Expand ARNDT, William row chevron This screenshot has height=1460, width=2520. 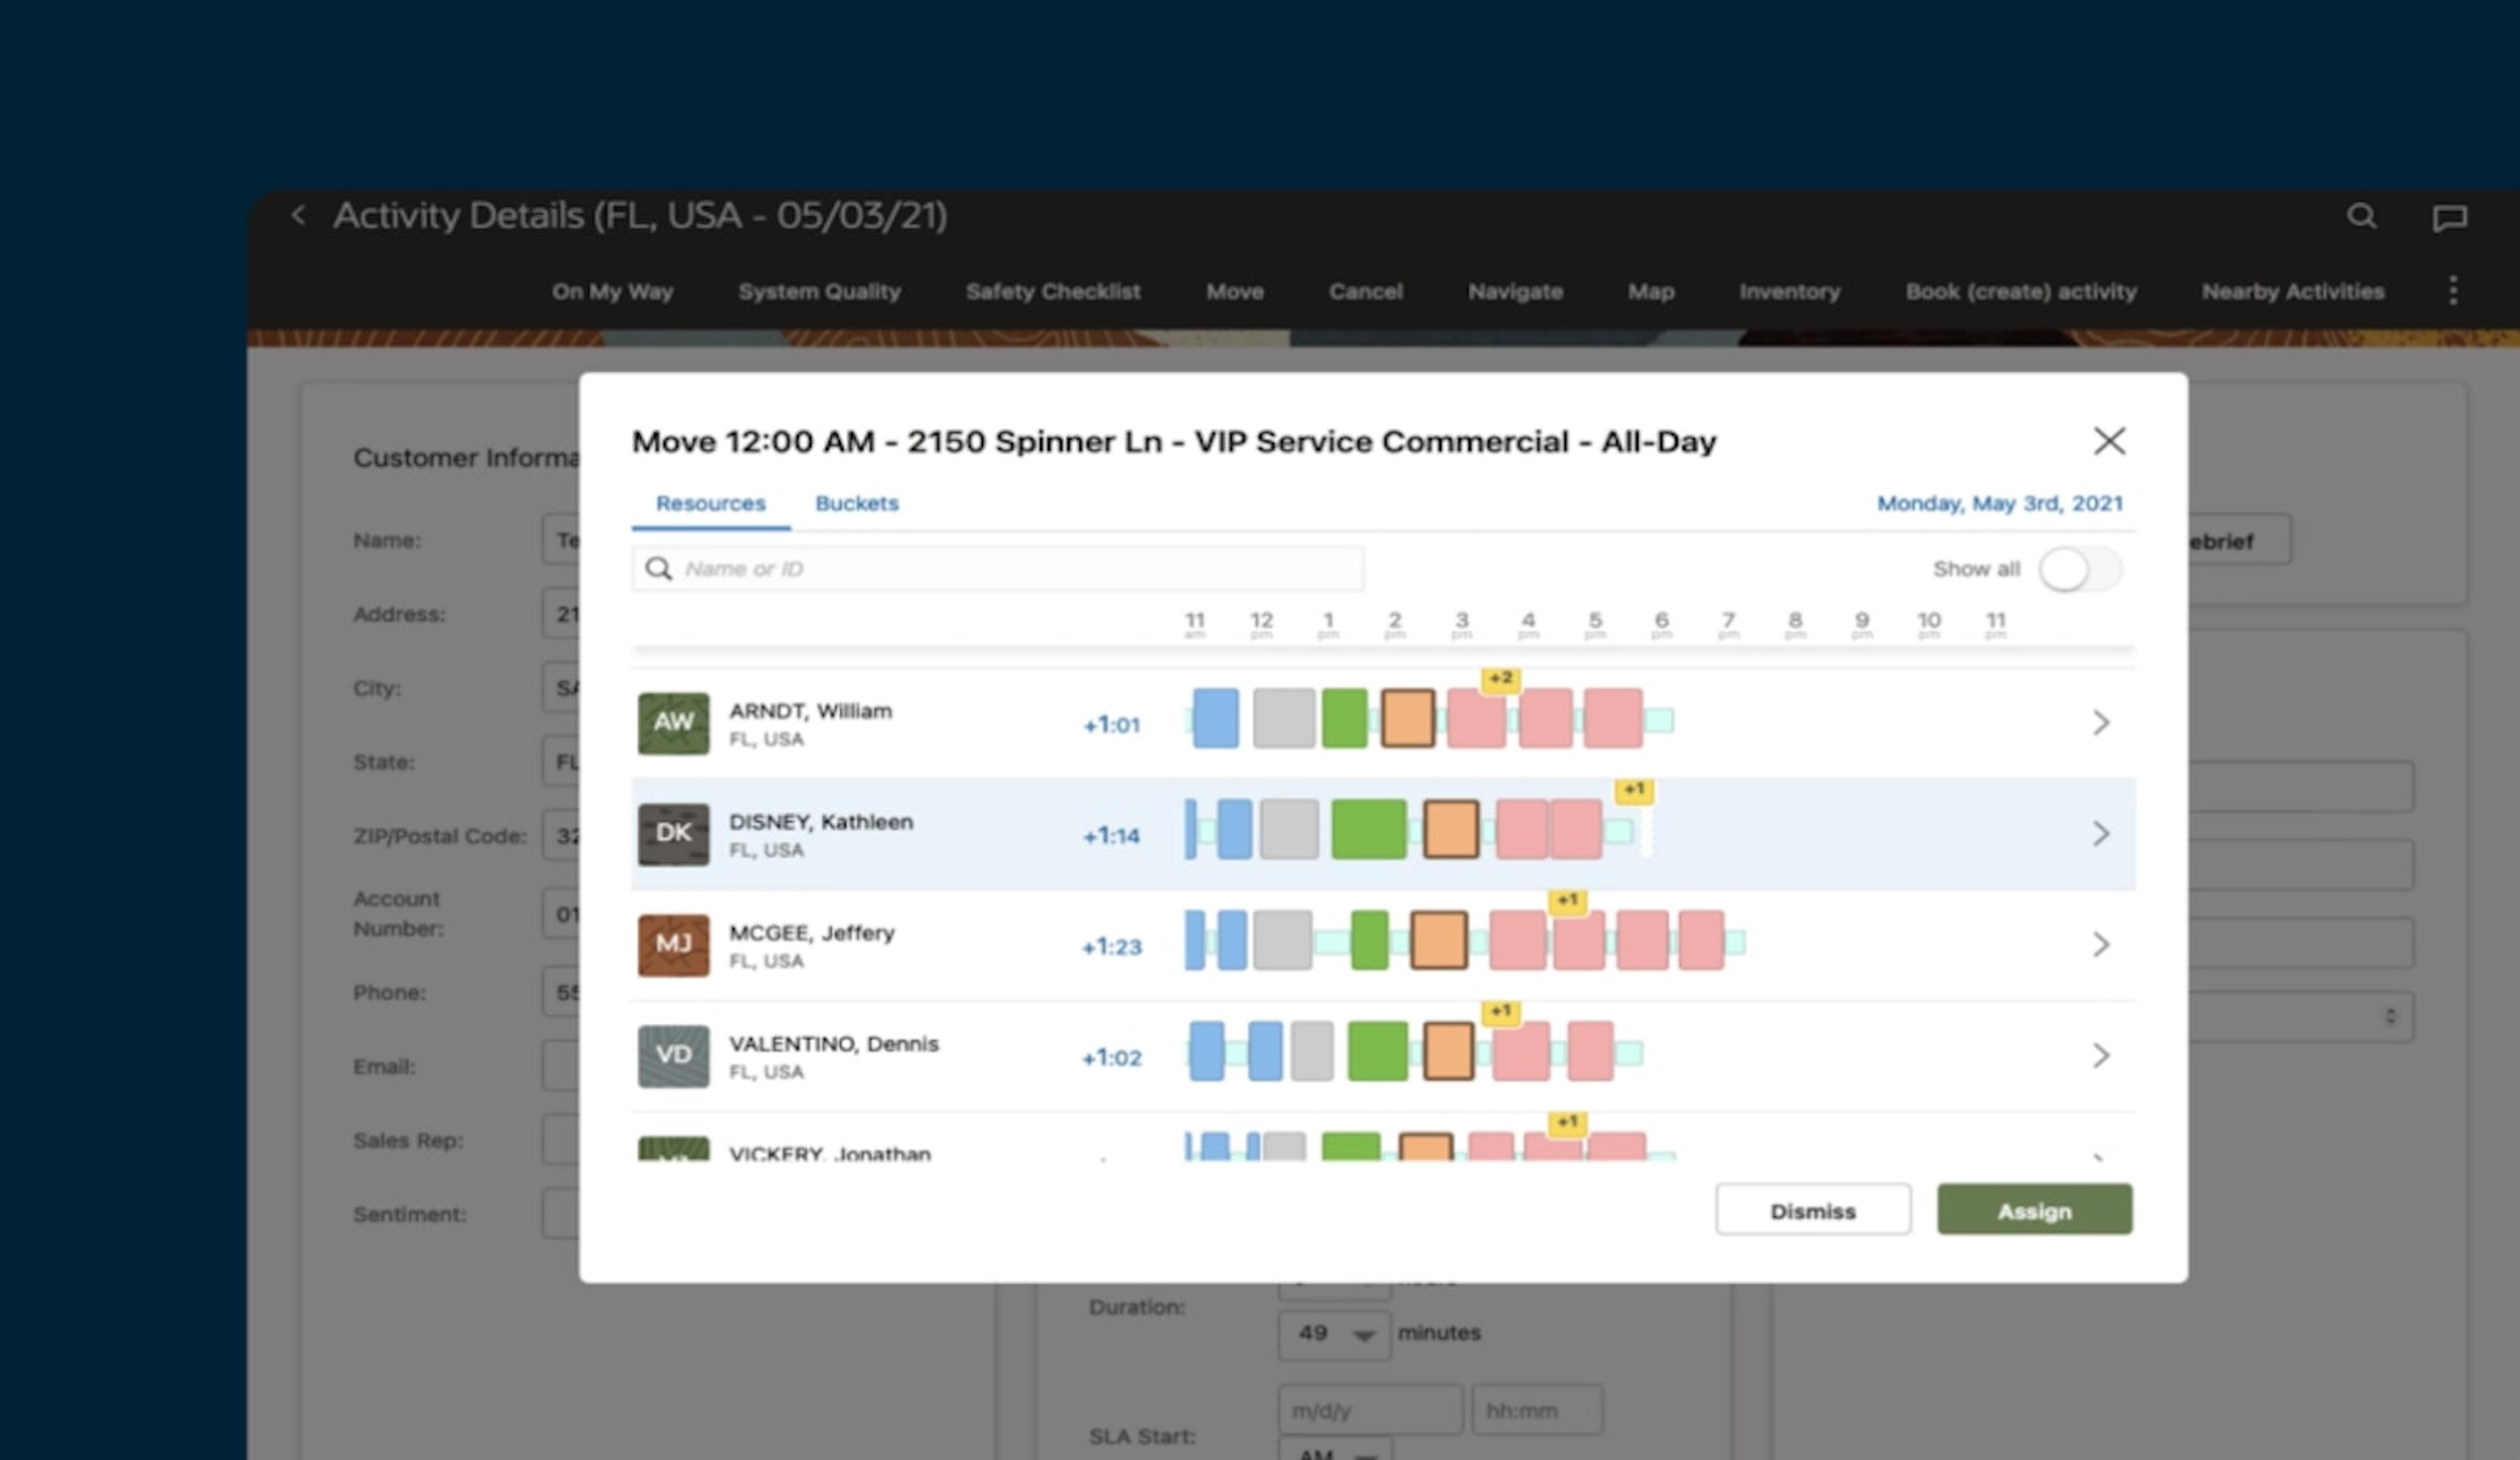(x=2100, y=723)
